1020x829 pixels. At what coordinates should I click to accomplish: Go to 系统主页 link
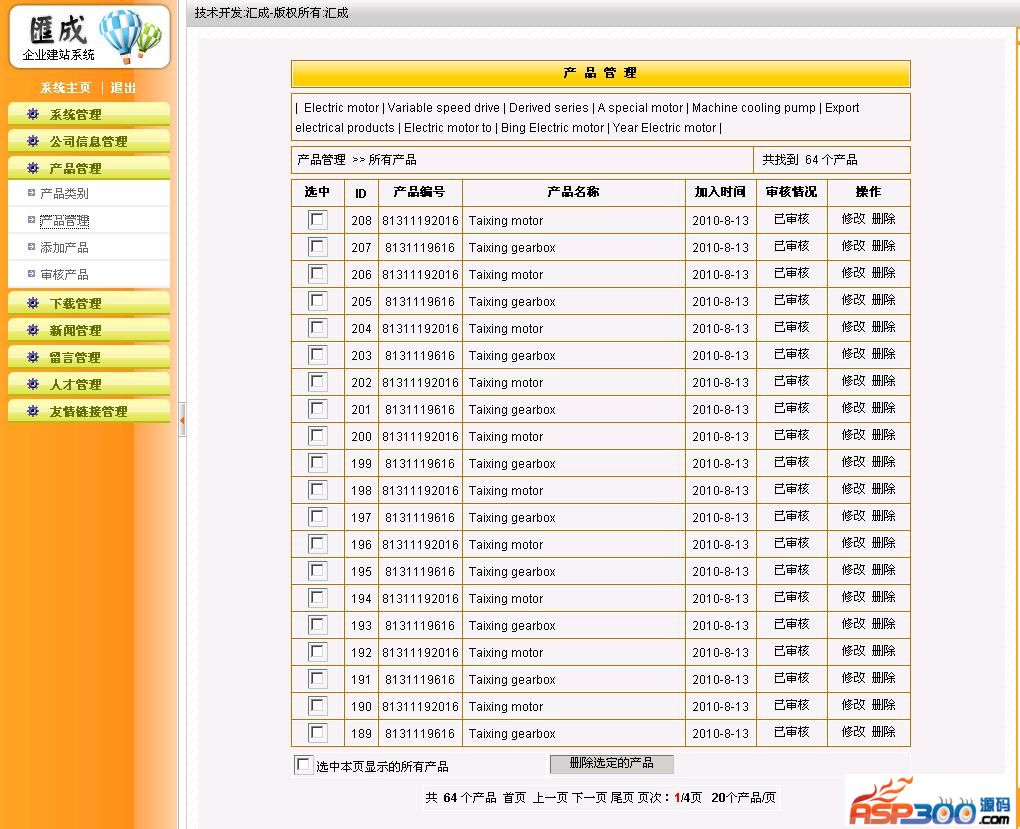pos(65,88)
